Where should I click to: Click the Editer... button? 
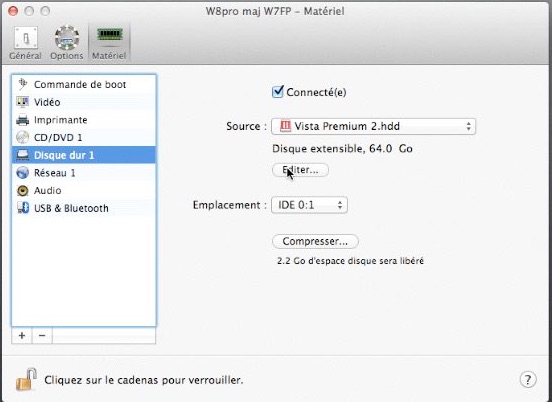tap(300, 170)
